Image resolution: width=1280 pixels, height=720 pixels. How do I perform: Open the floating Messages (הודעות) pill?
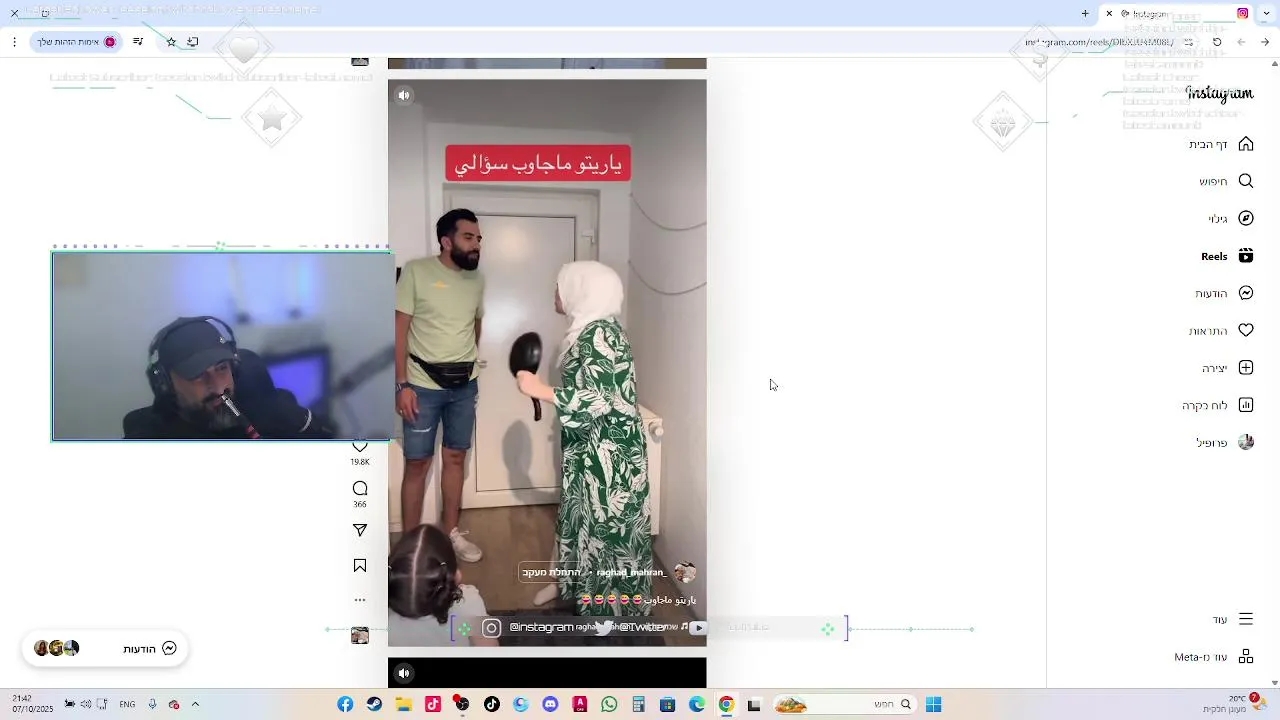(x=105, y=648)
